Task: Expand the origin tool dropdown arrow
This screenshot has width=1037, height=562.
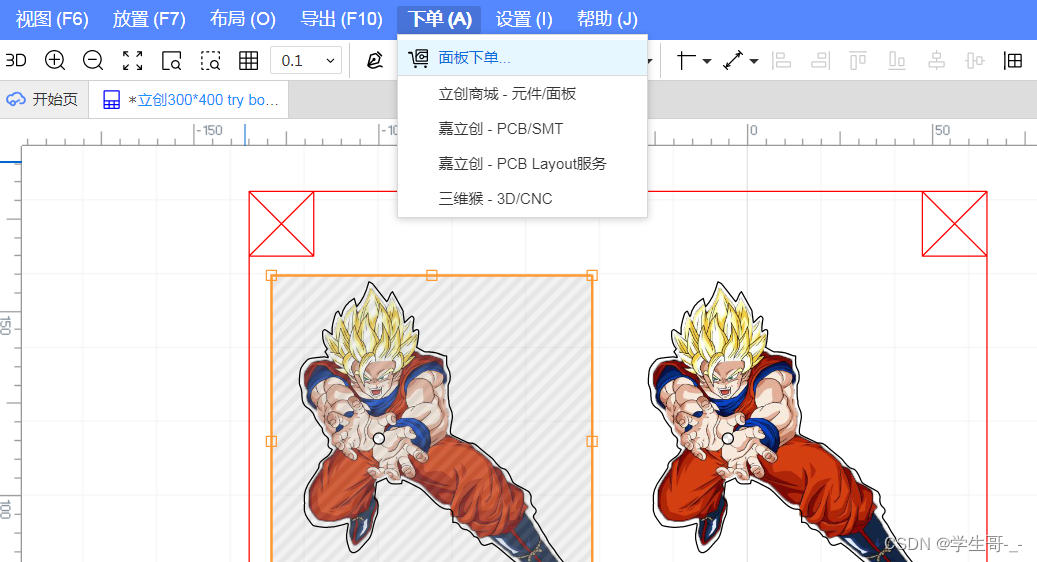Action: coord(706,61)
